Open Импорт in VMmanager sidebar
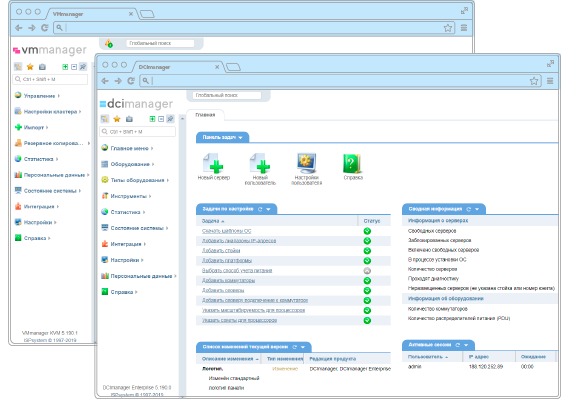The image size is (569, 399). pyautogui.click(x=33, y=127)
